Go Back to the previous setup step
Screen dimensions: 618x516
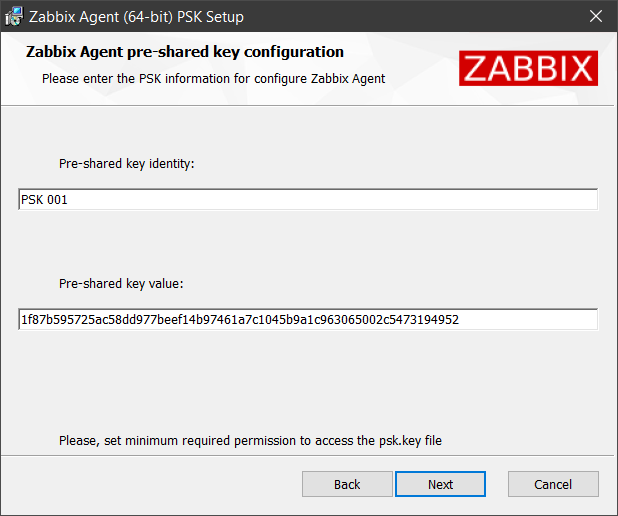pyautogui.click(x=347, y=484)
